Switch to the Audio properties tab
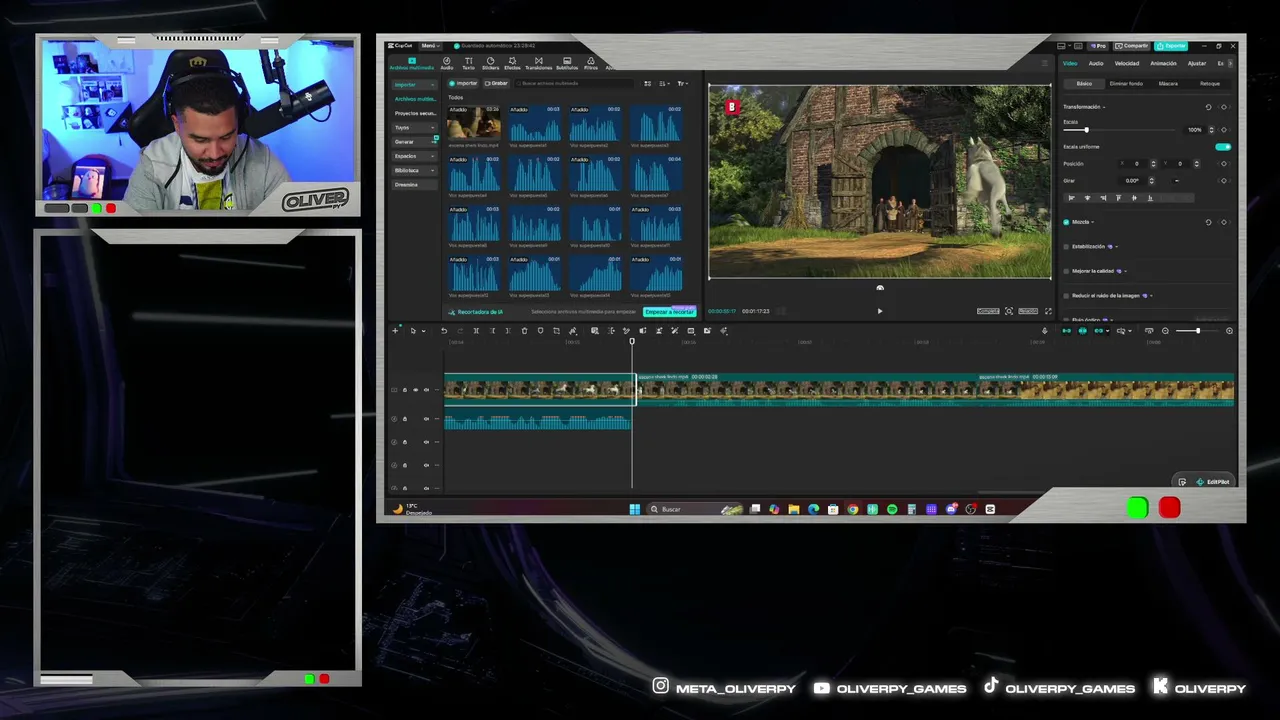The image size is (1280, 720). point(1096,63)
